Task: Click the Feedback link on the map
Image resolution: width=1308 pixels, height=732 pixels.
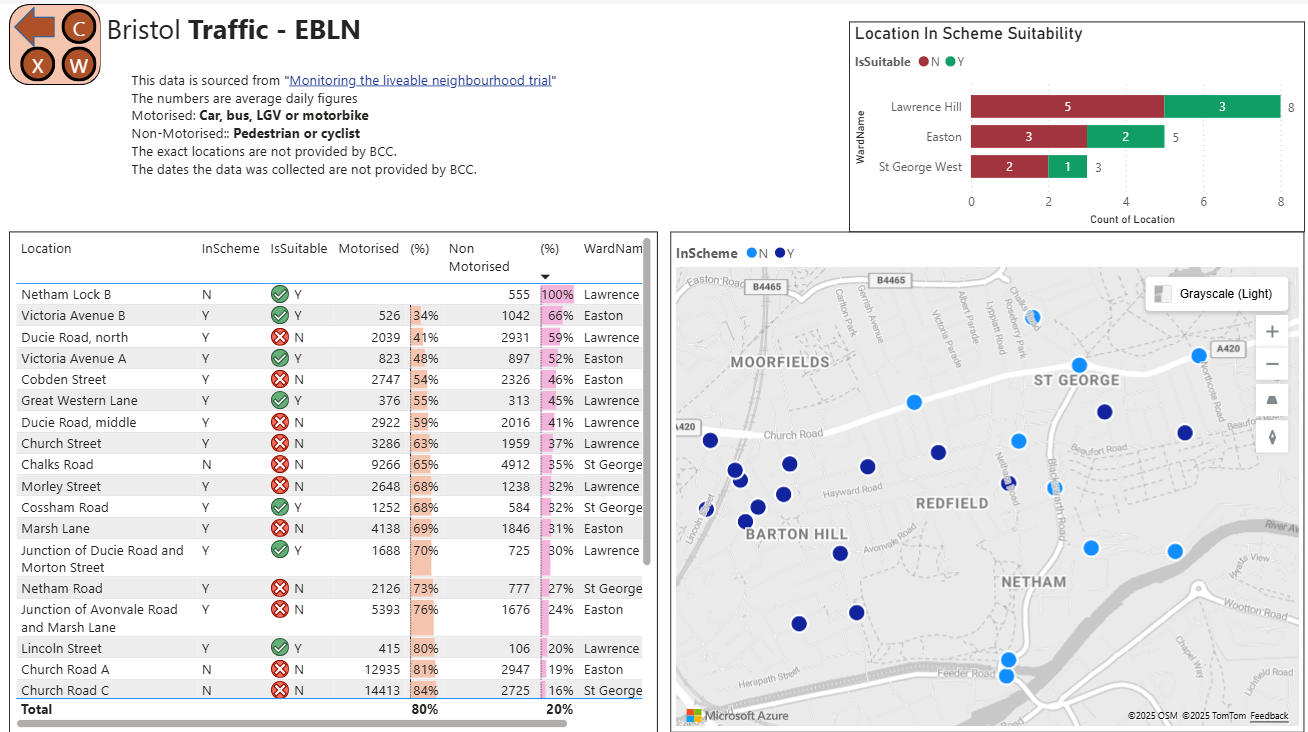Action: point(1269,716)
